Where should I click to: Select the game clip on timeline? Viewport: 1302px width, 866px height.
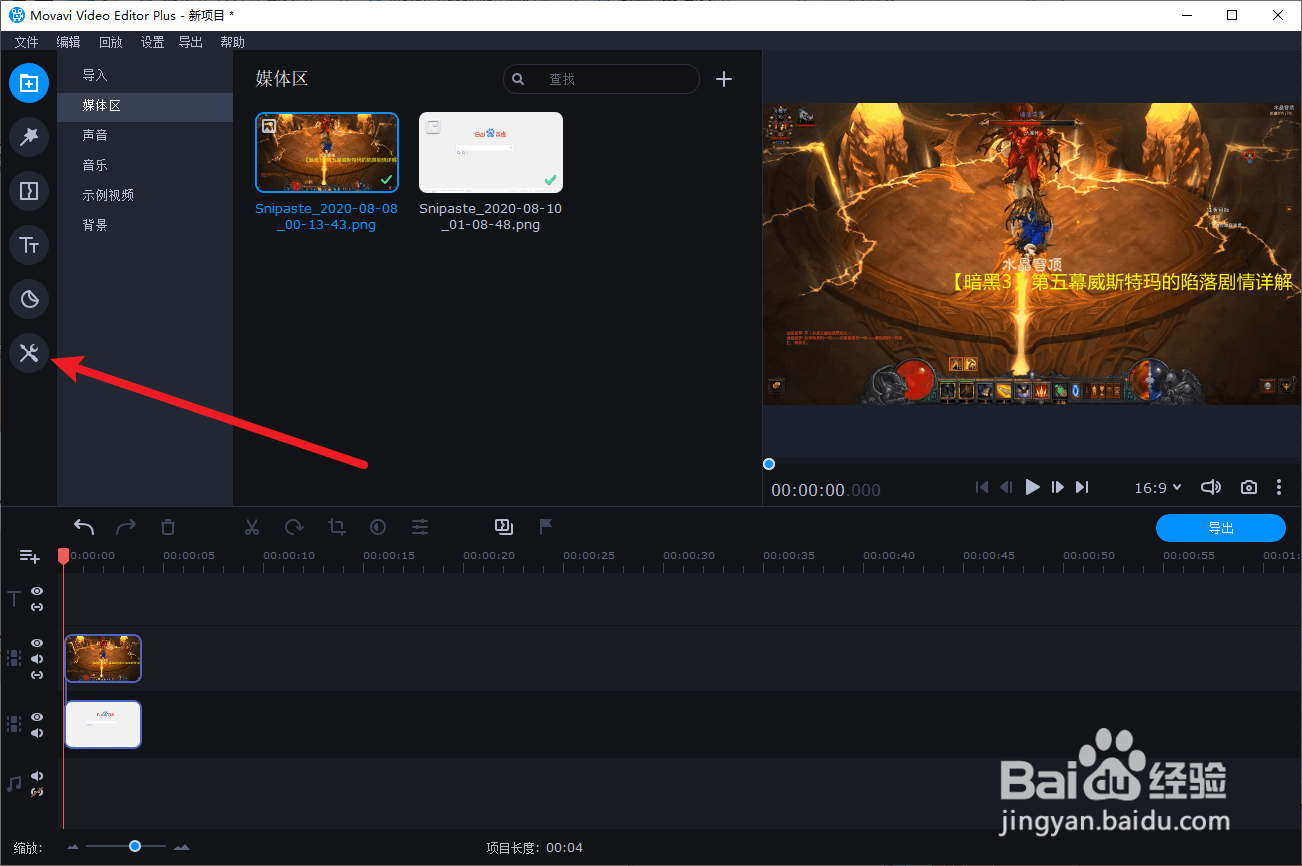[x=103, y=659]
